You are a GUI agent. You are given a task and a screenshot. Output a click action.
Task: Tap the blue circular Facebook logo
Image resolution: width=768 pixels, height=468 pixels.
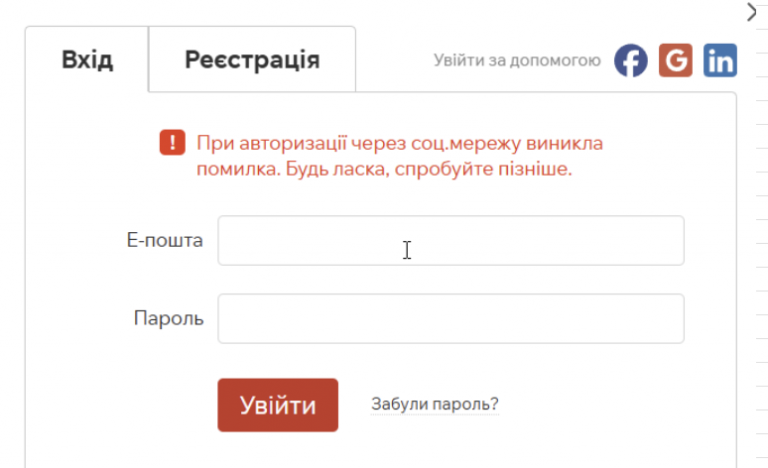click(x=631, y=60)
